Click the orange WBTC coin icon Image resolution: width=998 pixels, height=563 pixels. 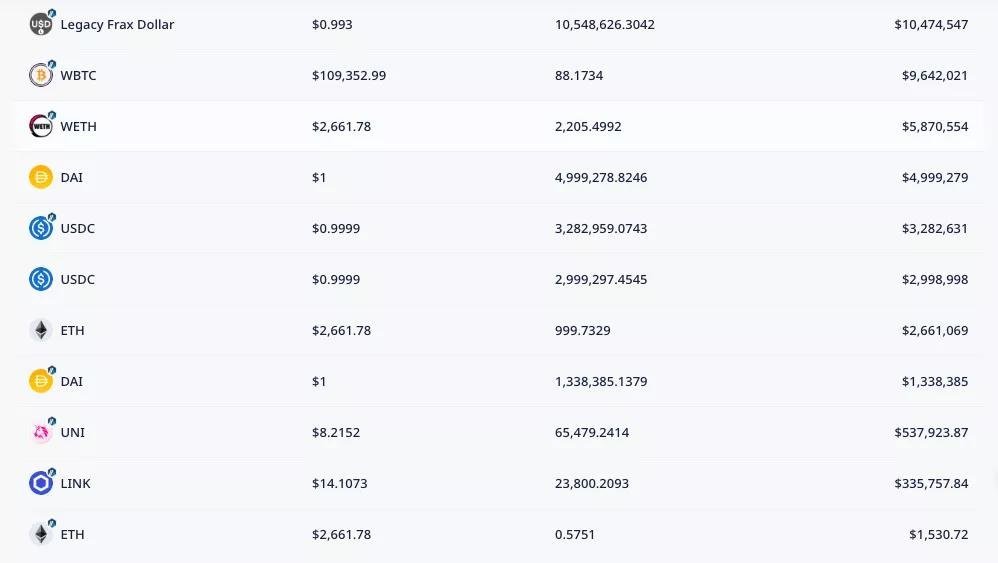(x=41, y=75)
